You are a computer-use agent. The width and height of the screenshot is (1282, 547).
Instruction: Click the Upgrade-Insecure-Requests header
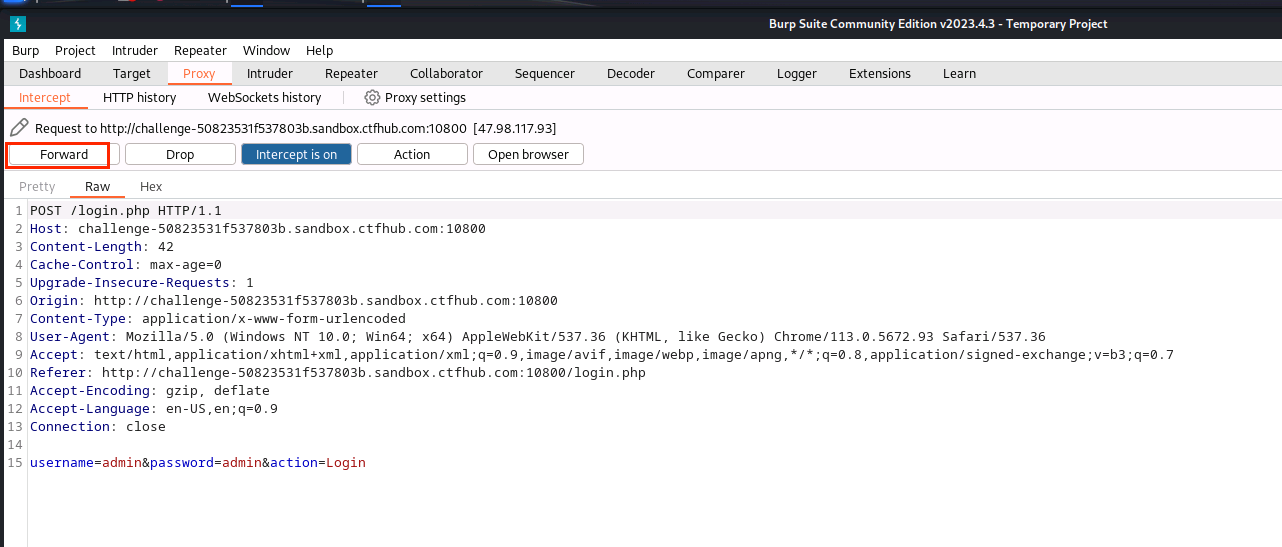(x=142, y=282)
